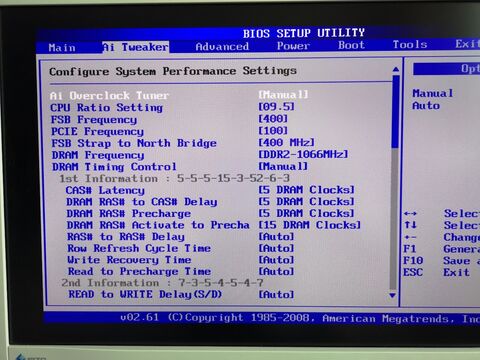Select CAS# Latency setting
This screenshot has width=480, height=360.
(105, 190)
